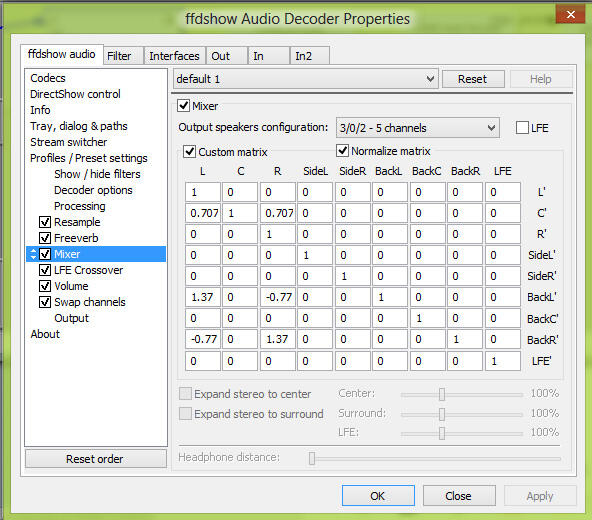Select Stream switcher in sidebar
The height and width of the screenshot is (520, 592).
tap(68, 142)
